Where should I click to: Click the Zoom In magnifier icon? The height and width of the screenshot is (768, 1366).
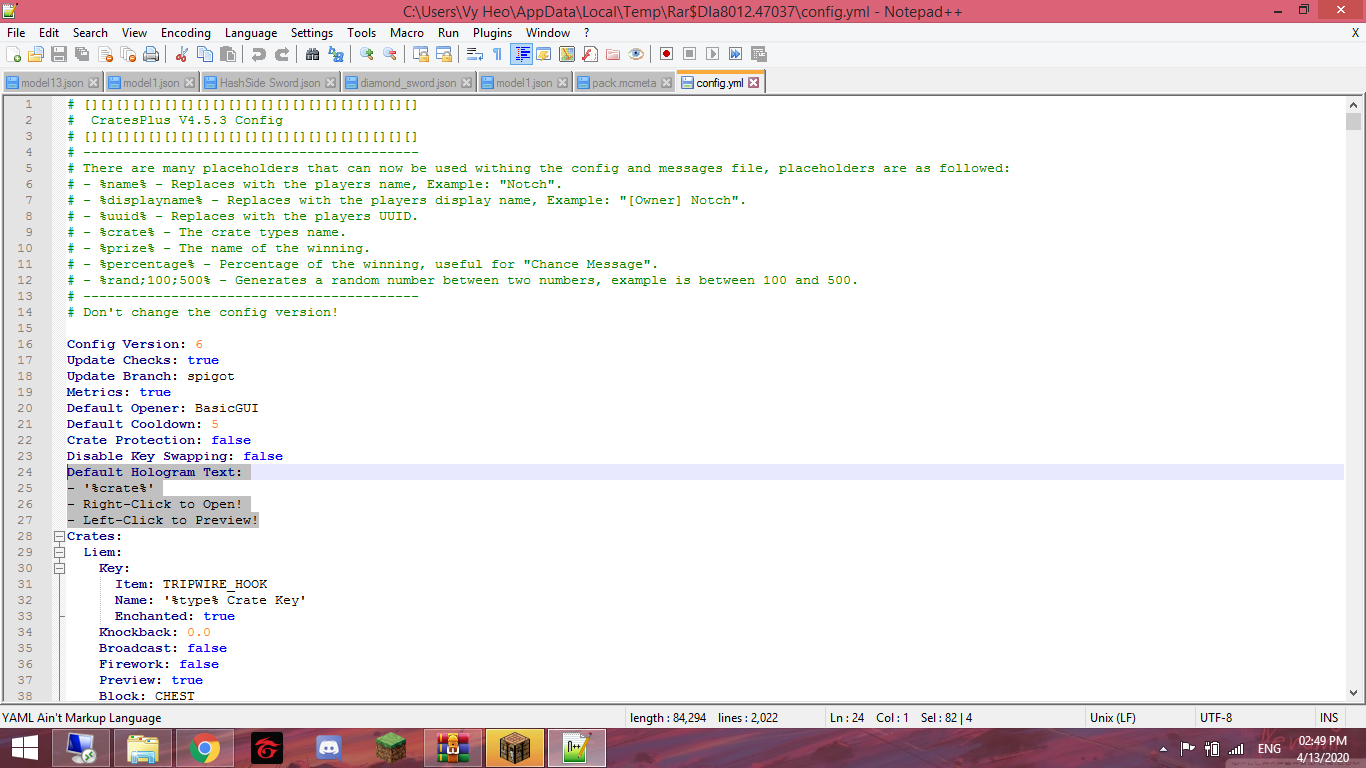pyautogui.click(x=367, y=54)
